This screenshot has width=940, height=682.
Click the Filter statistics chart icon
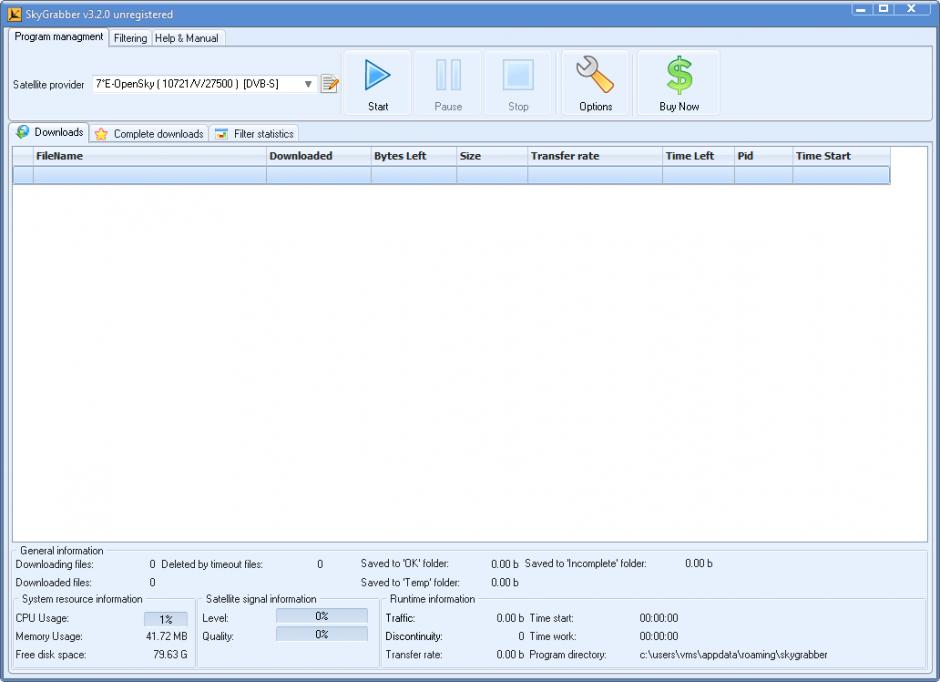pos(221,134)
